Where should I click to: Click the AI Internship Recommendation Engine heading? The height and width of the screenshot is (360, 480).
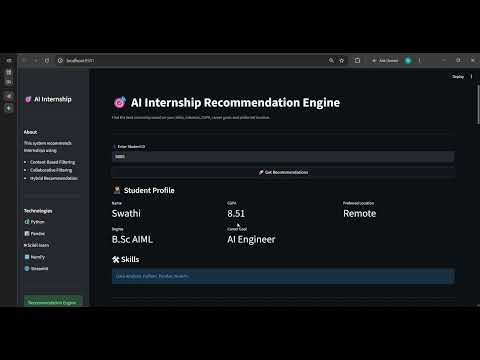235,103
